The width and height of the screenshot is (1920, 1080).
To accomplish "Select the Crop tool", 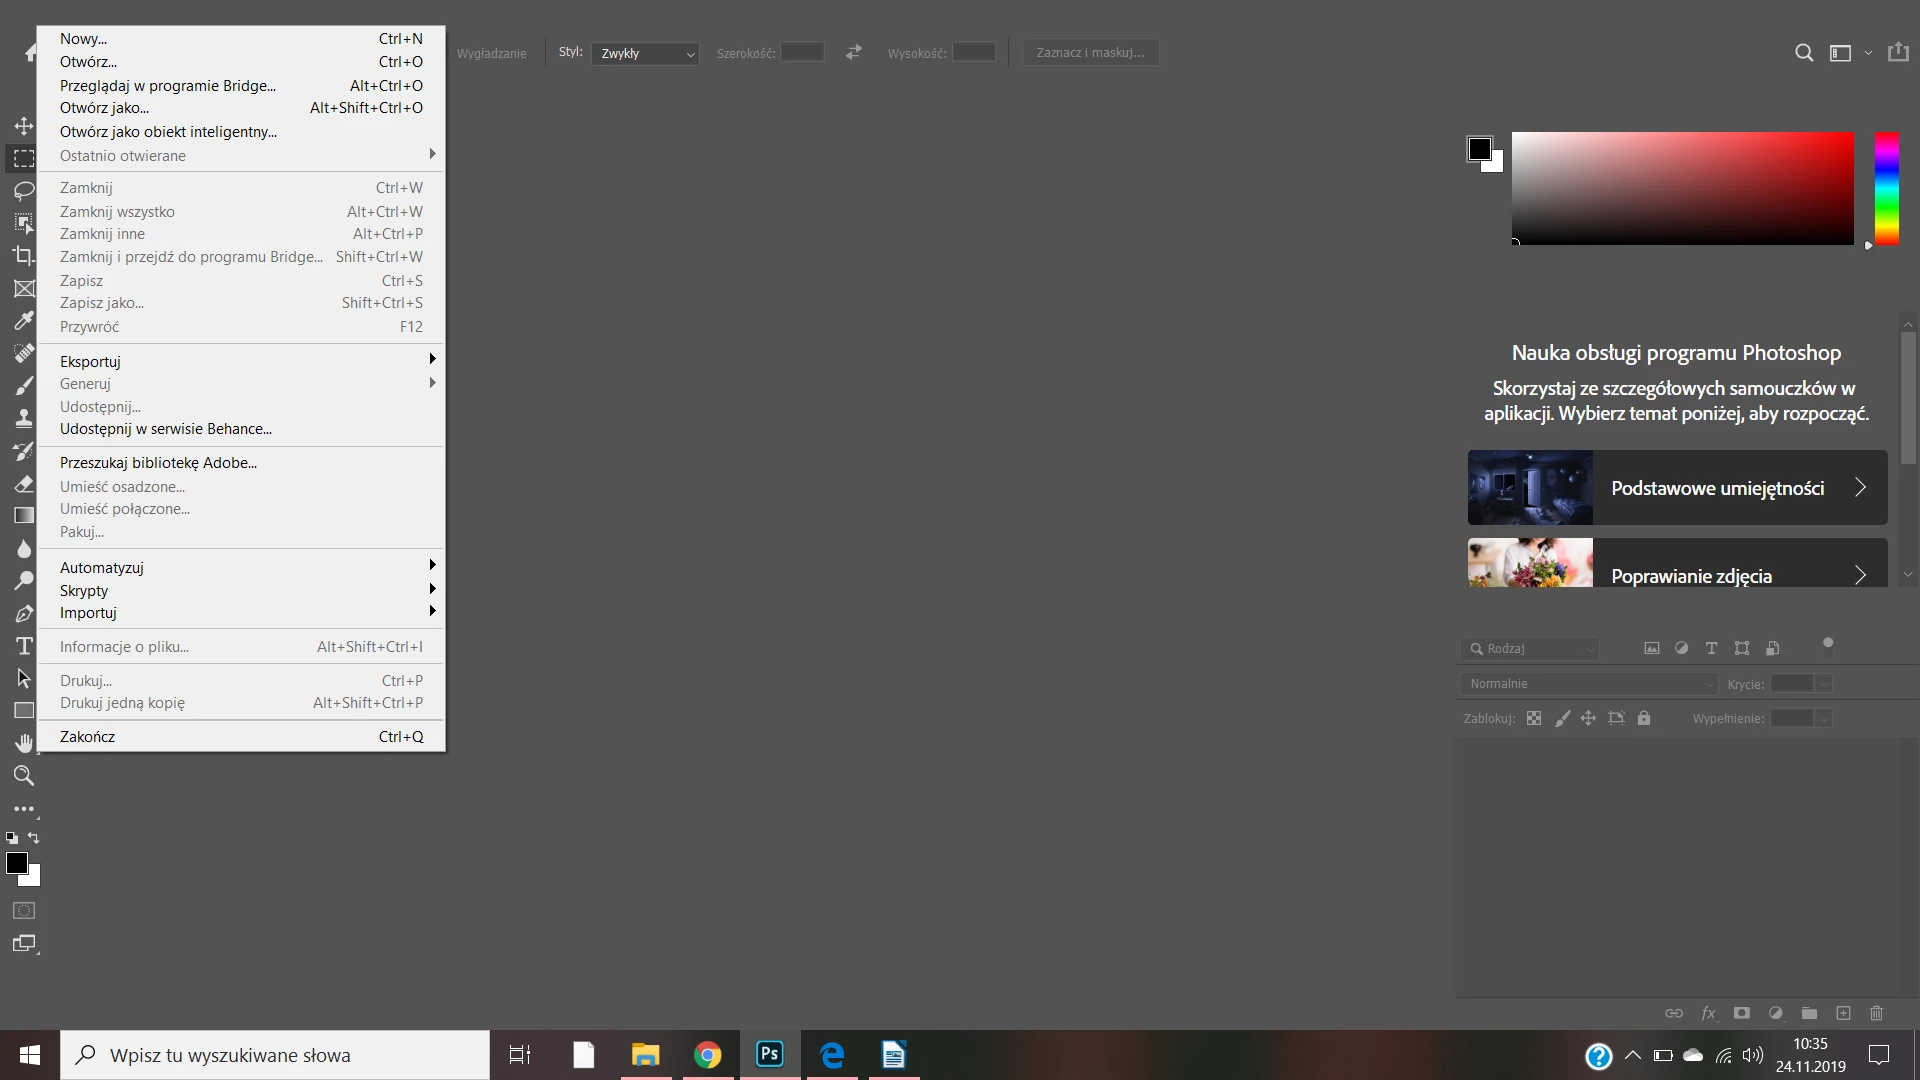I will click(x=23, y=255).
